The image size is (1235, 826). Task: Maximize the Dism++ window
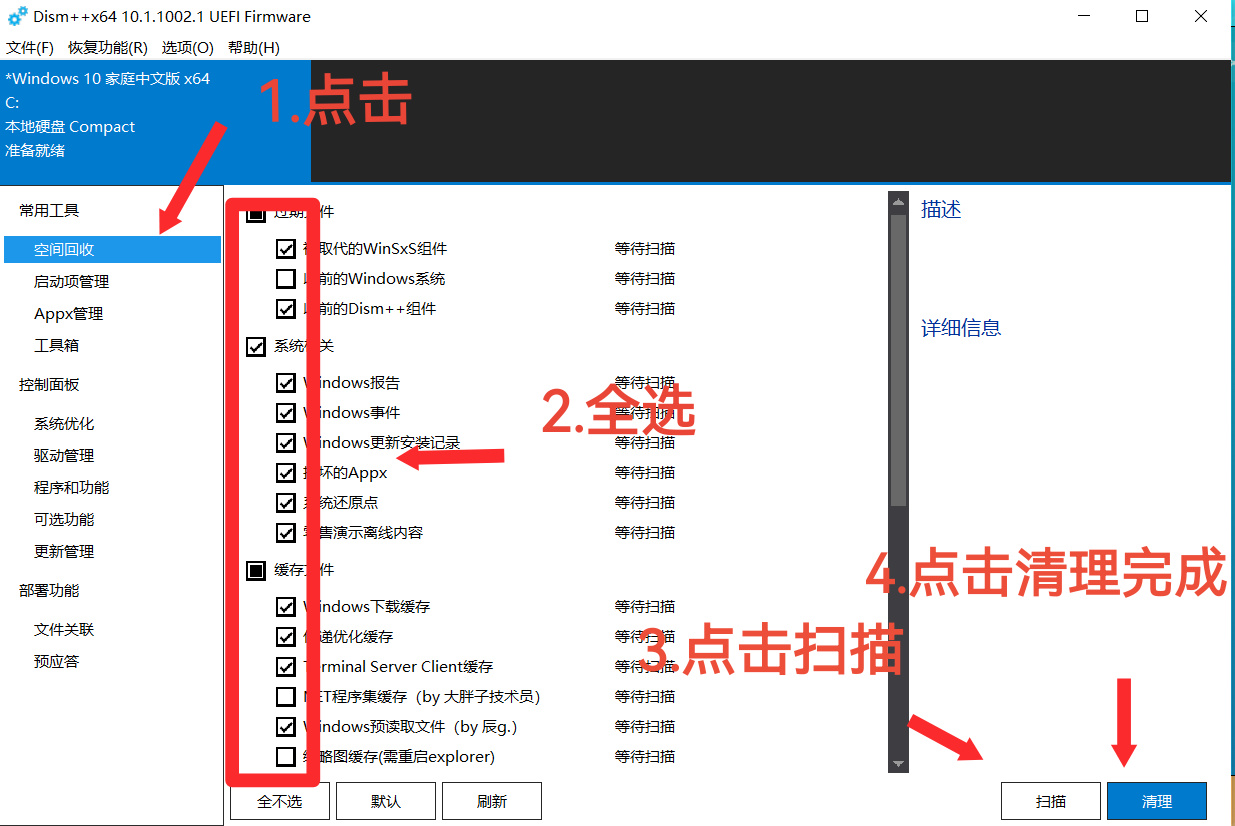(x=1142, y=16)
